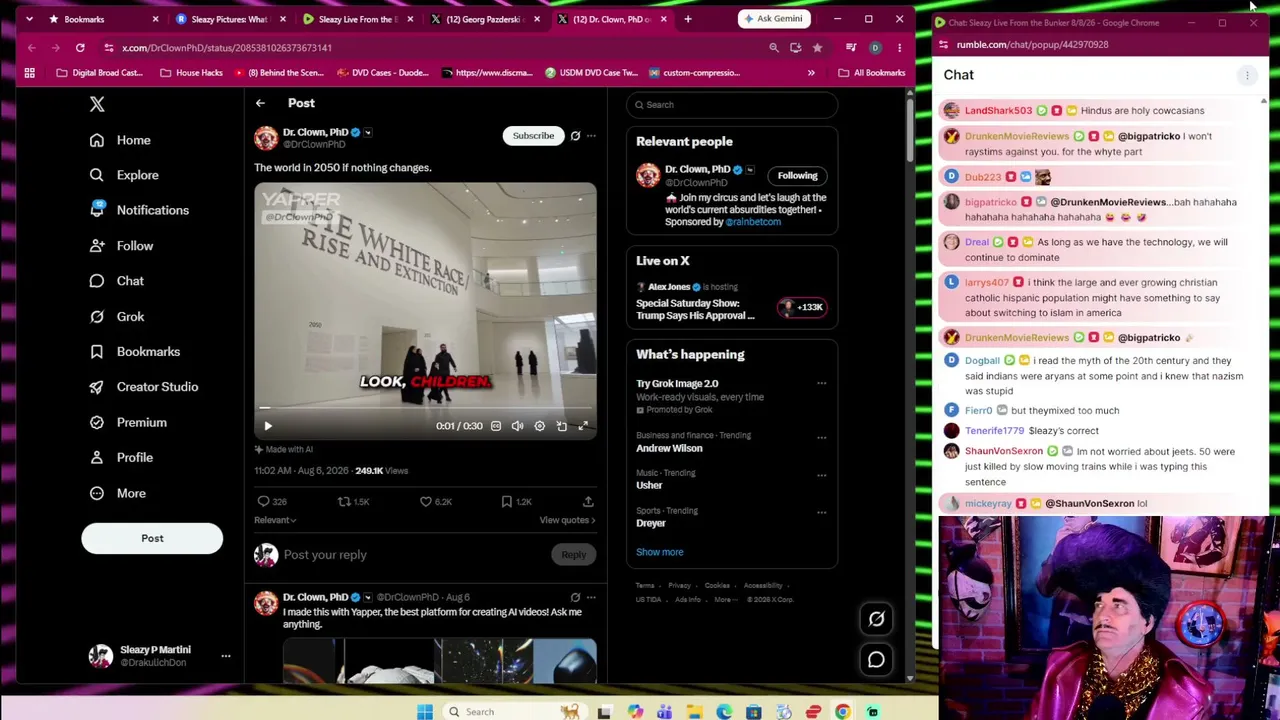Screen dimensions: 1280x720
Task: Open the Chrome apps grid icon
Action: click(29, 73)
